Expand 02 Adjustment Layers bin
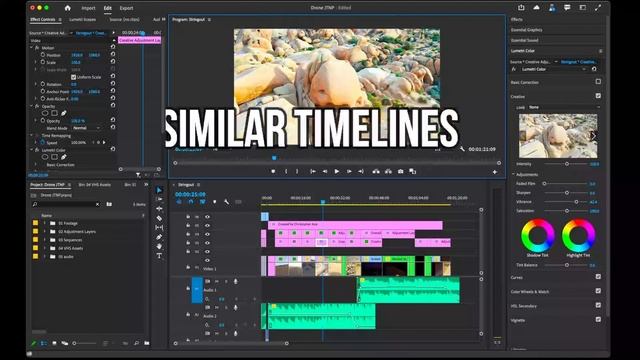 point(44,231)
